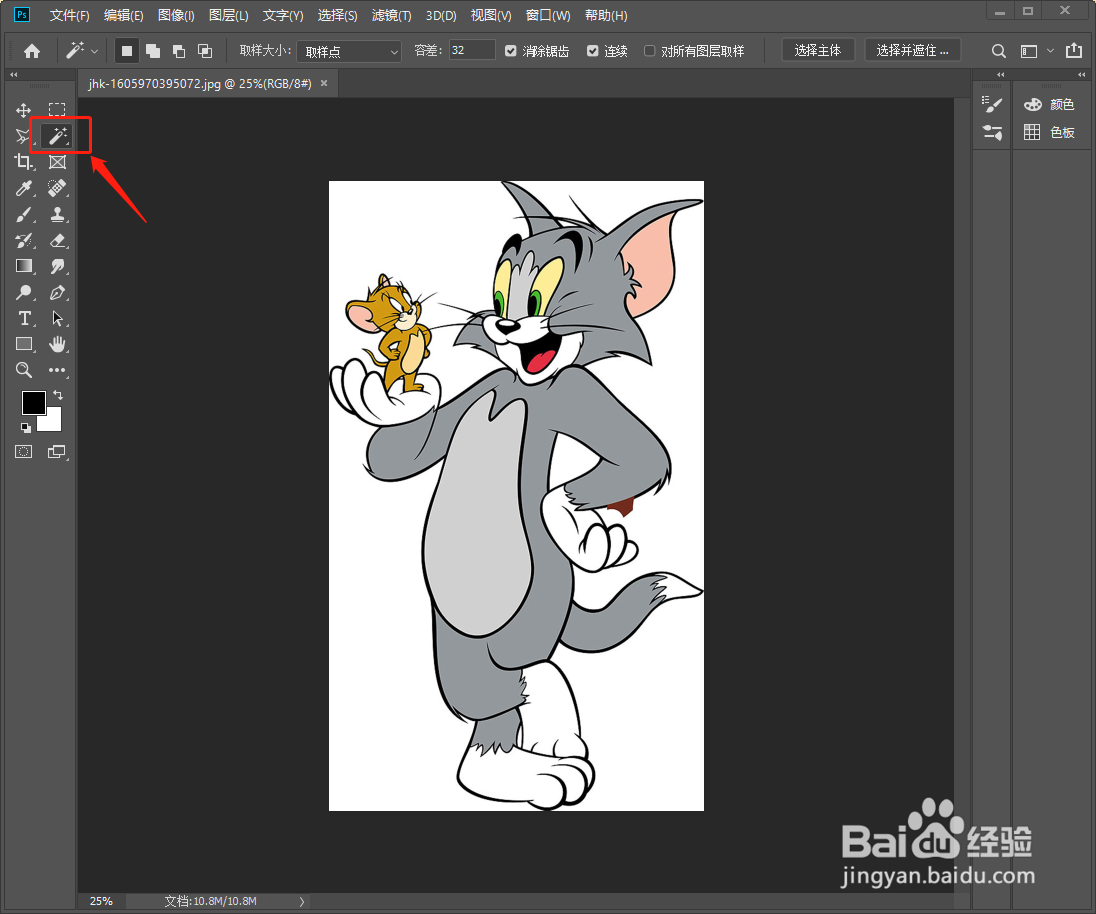This screenshot has height=914, width=1096.
Task: Click the share icon at top right
Action: point(1074,50)
